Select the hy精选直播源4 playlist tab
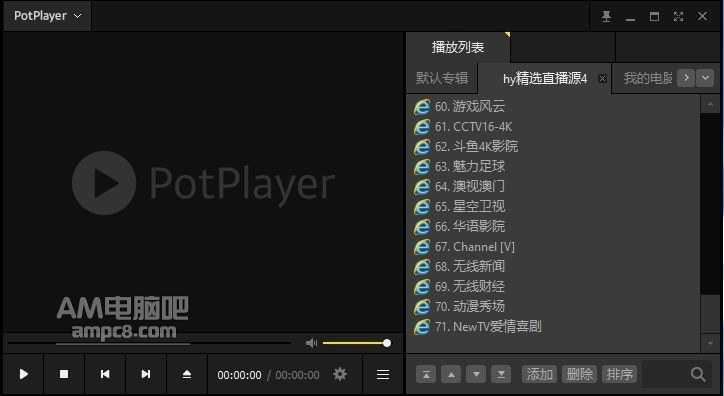Image resolution: width=724 pixels, height=396 pixels. tap(545, 78)
